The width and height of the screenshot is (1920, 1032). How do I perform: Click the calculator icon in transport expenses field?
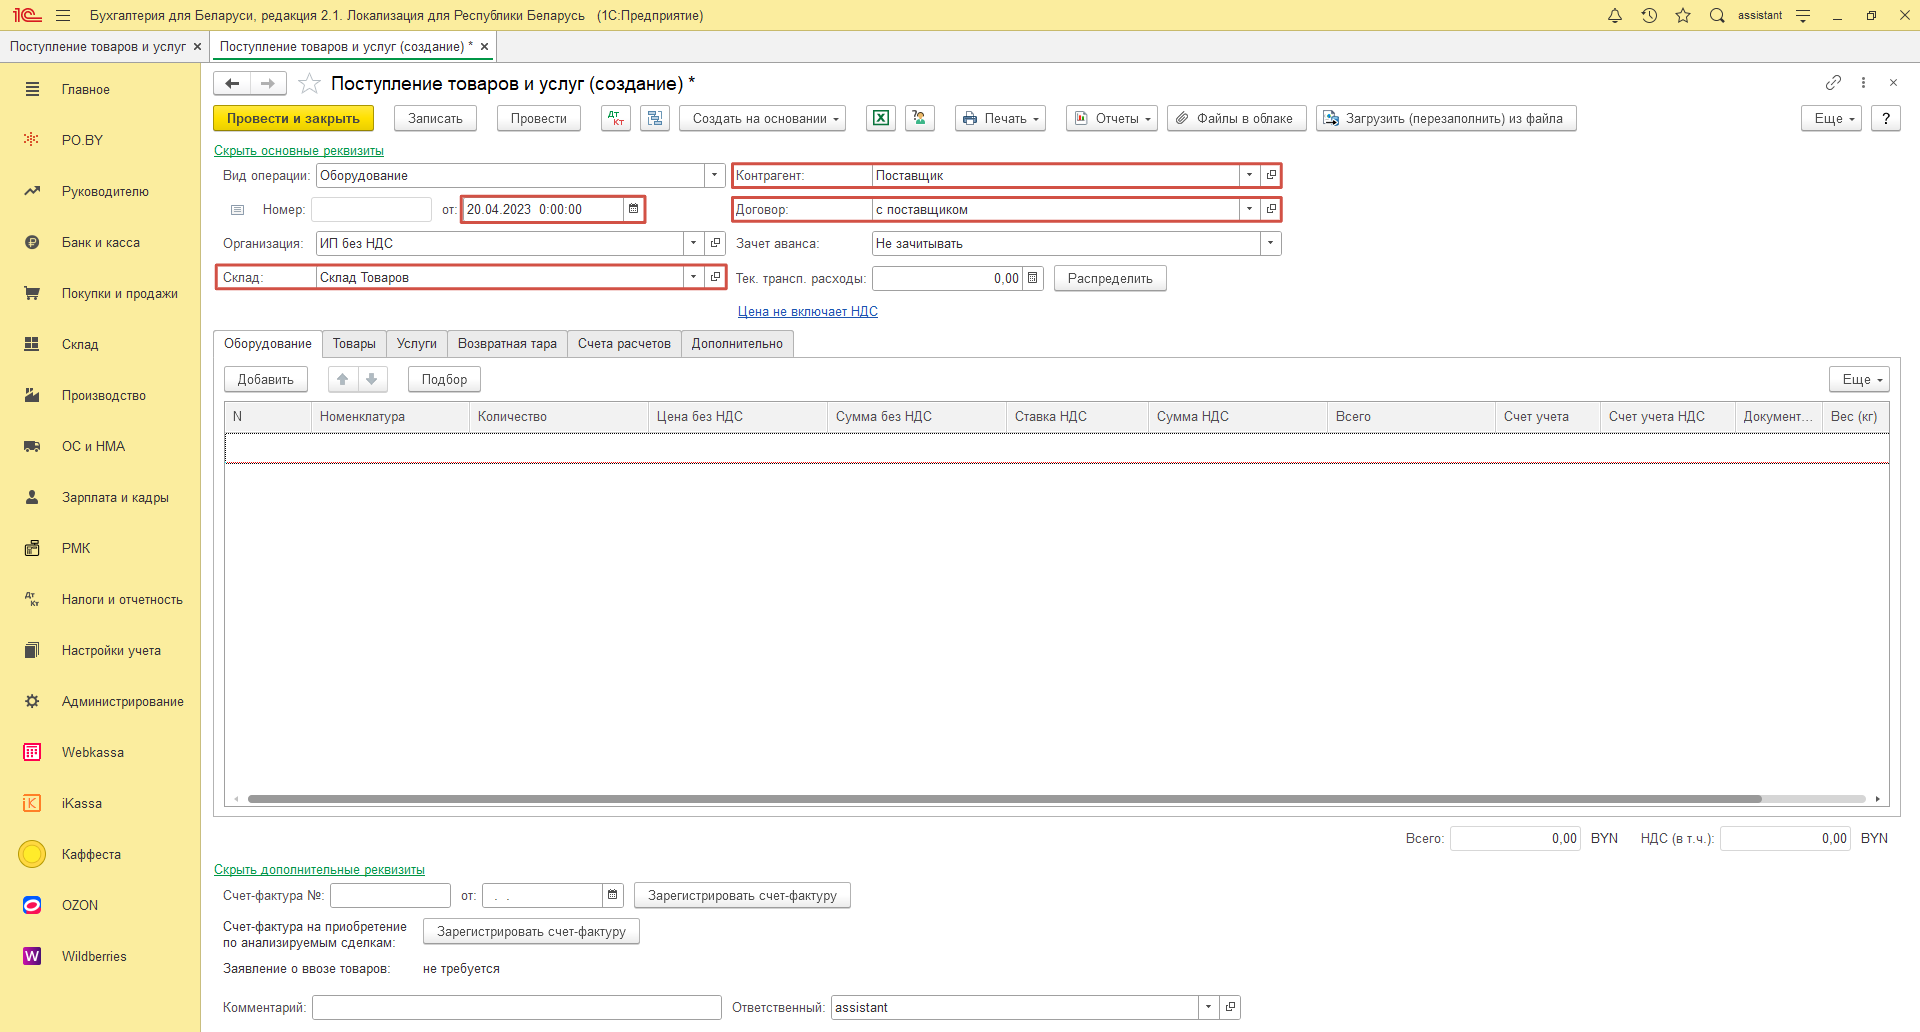pos(1033,278)
